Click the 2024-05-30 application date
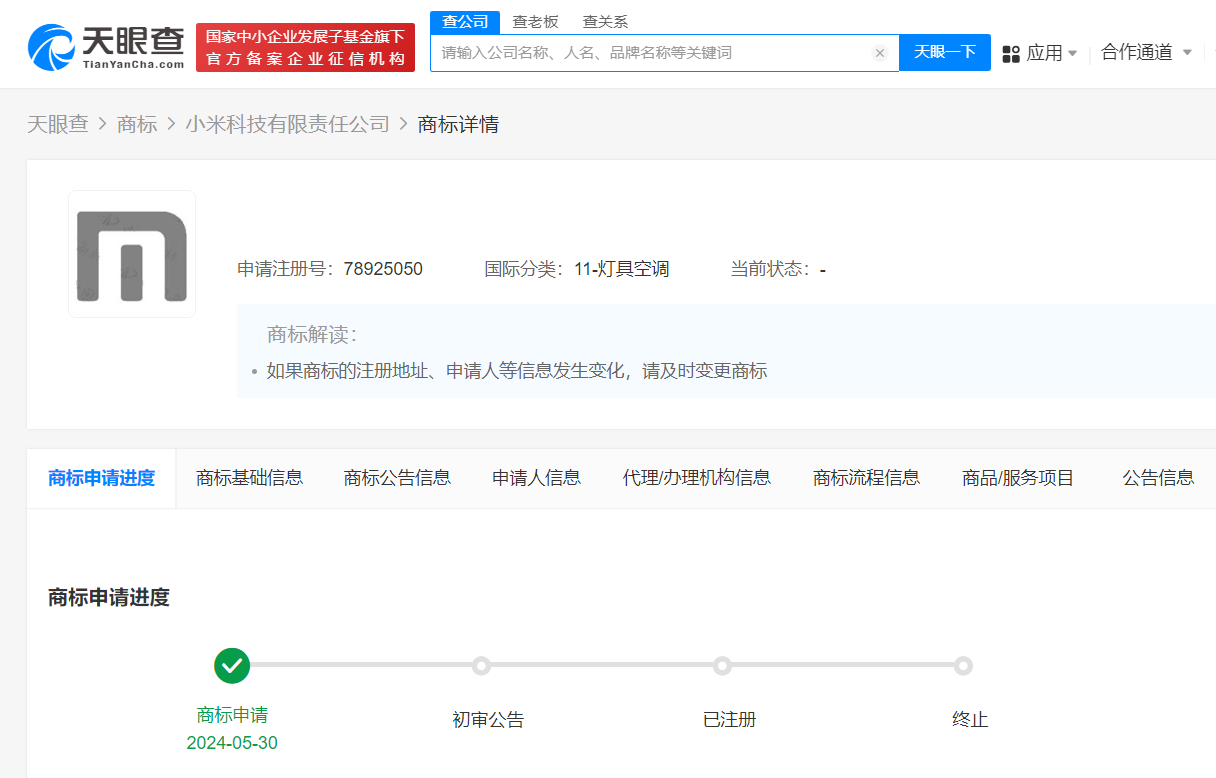The height and width of the screenshot is (778, 1216). [231, 741]
